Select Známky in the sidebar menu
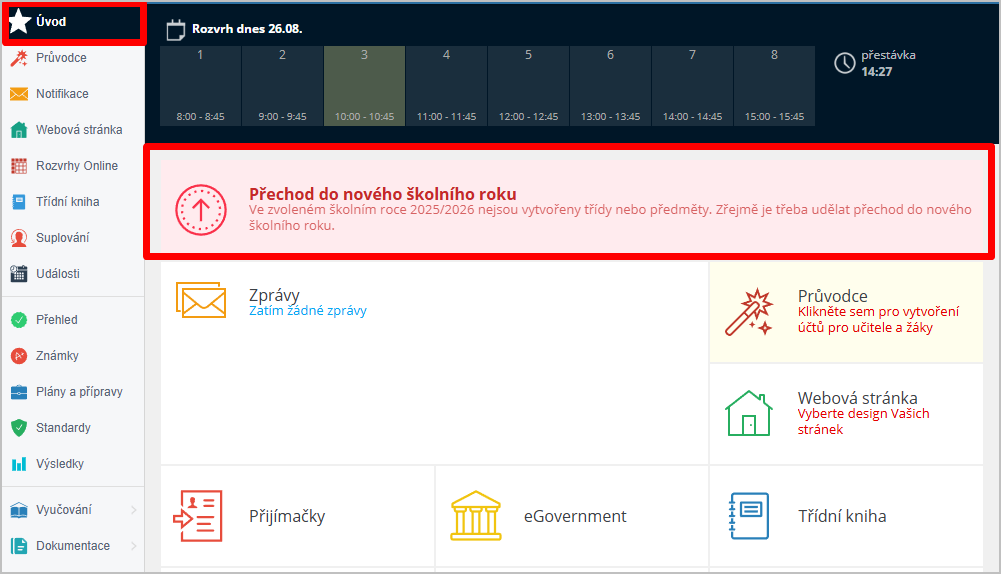Screen dimensions: 1001x574 (x=57, y=356)
